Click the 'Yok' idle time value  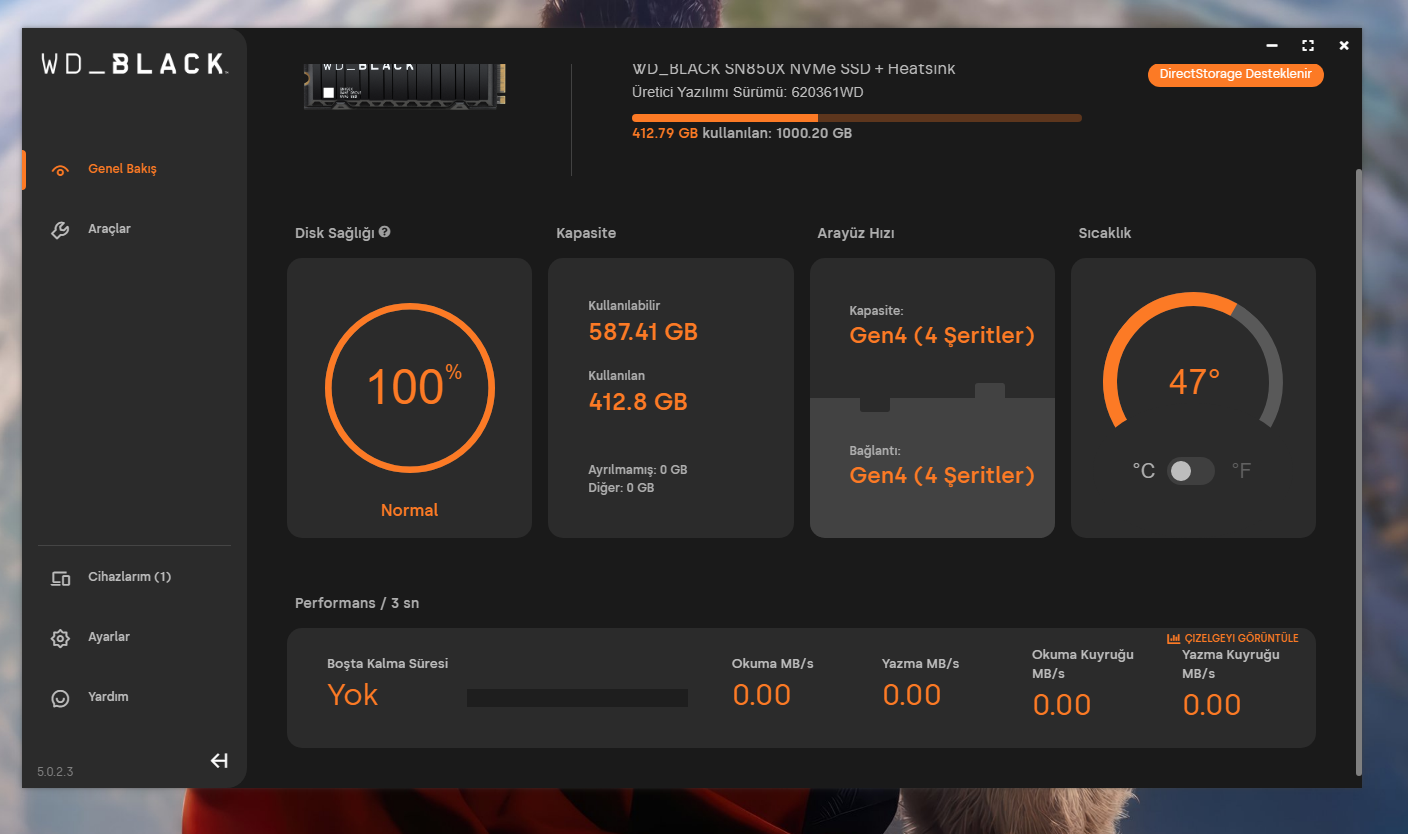point(353,695)
